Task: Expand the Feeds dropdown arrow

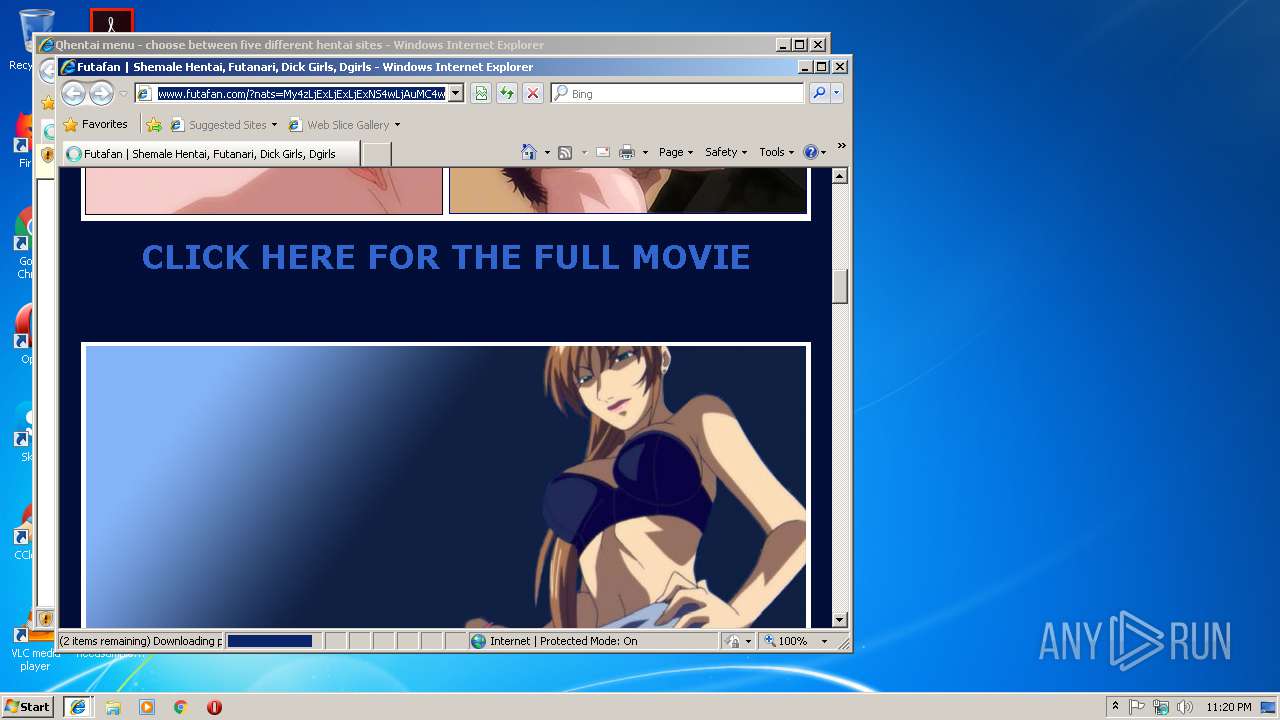Action: click(584, 153)
